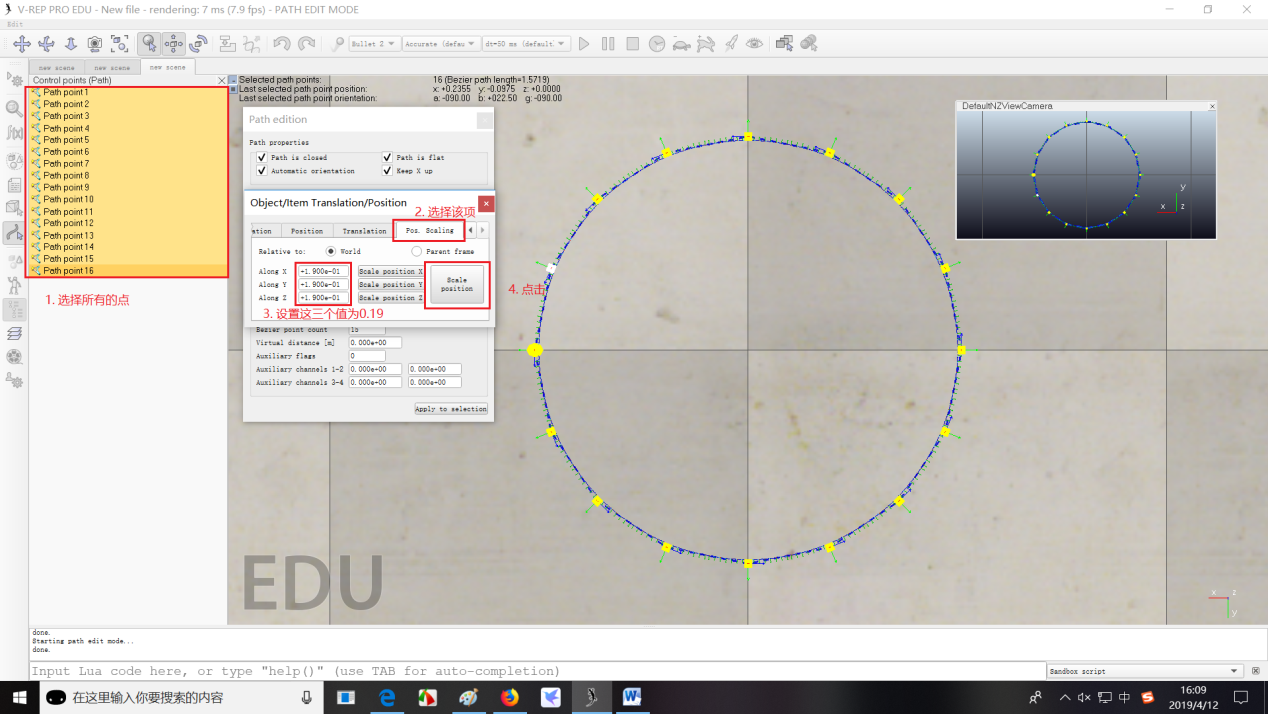The height and width of the screenshot is (714, 1268).
Task: Open the Edit menu
Action: 14,24
